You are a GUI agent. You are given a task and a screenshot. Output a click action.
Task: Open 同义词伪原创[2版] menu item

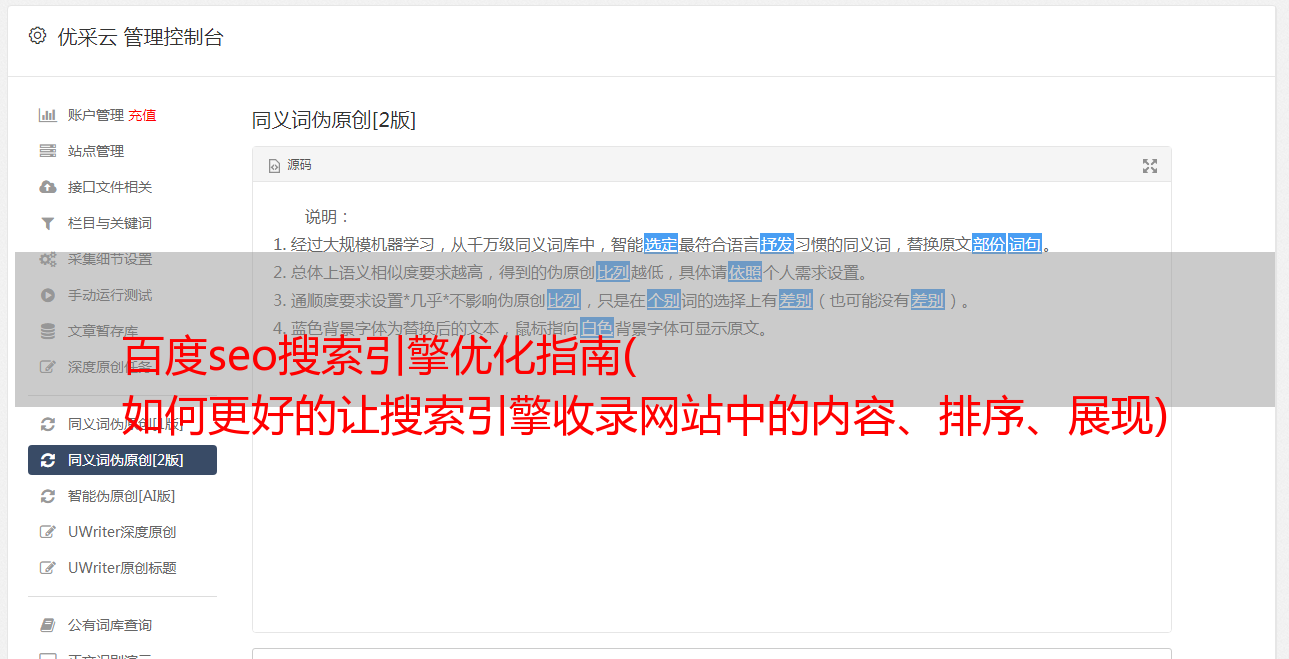point(122,460)
